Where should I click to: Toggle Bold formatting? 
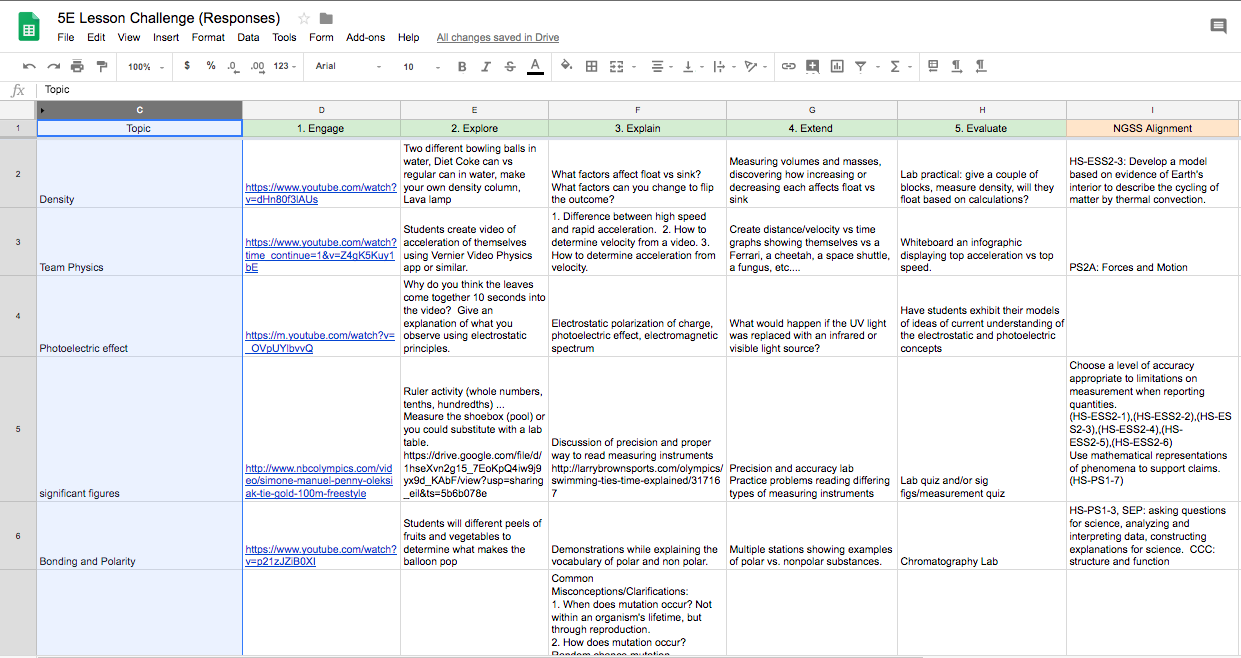[462, 67]
